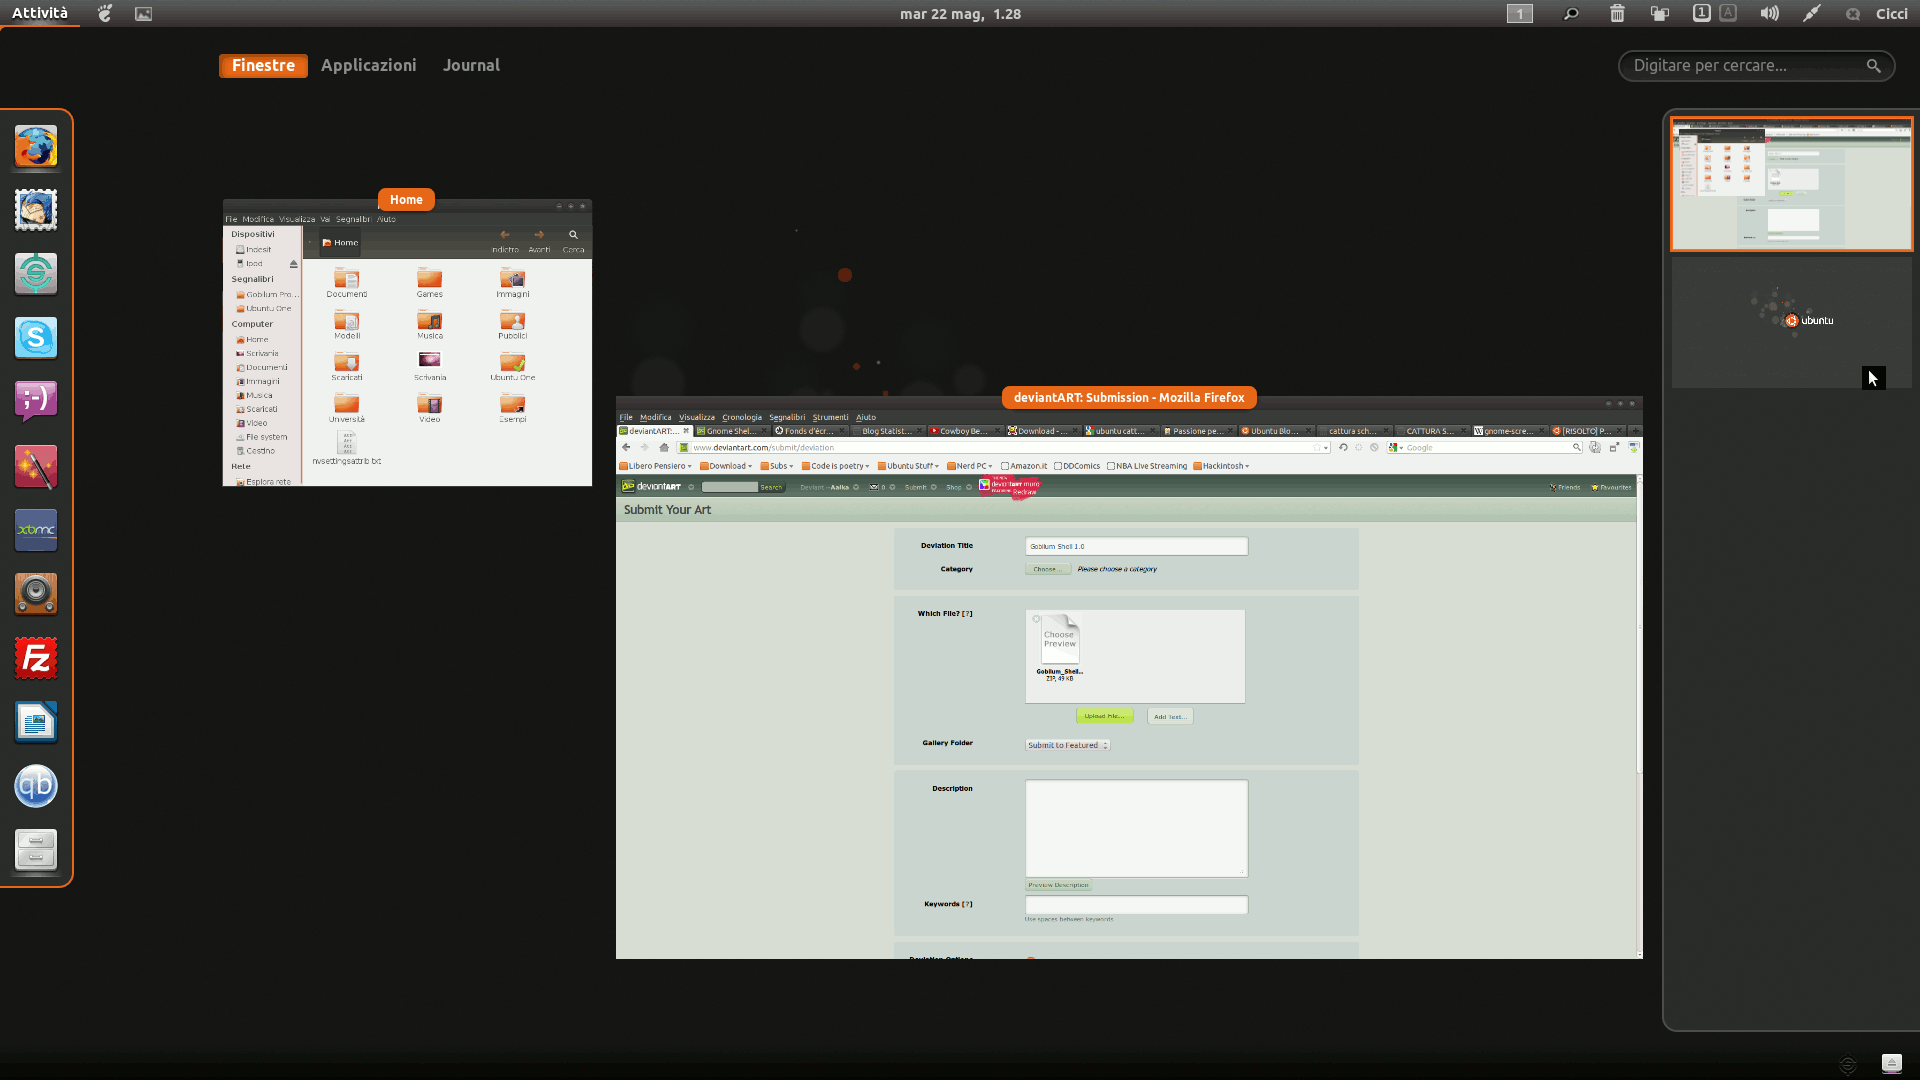
Task: Open the speaker music player icon
Action: 36,594
